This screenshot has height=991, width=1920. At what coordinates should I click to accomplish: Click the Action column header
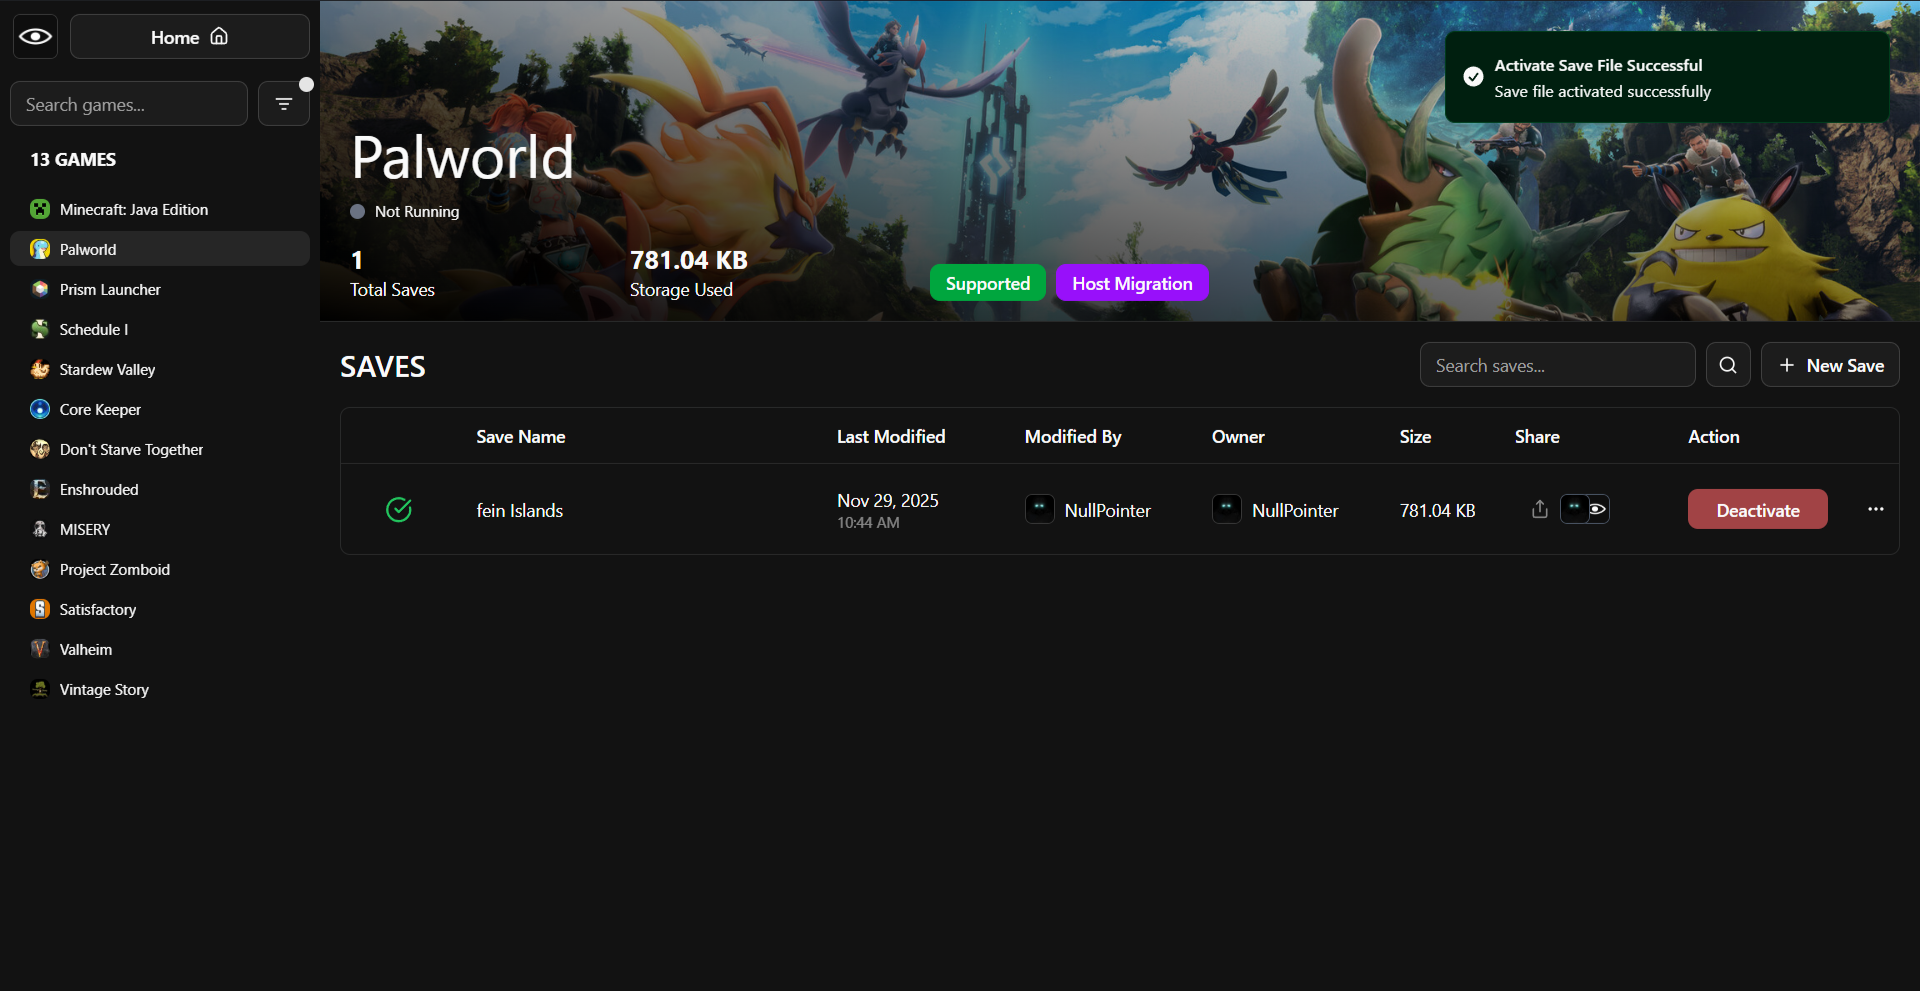pos(1714,436)
